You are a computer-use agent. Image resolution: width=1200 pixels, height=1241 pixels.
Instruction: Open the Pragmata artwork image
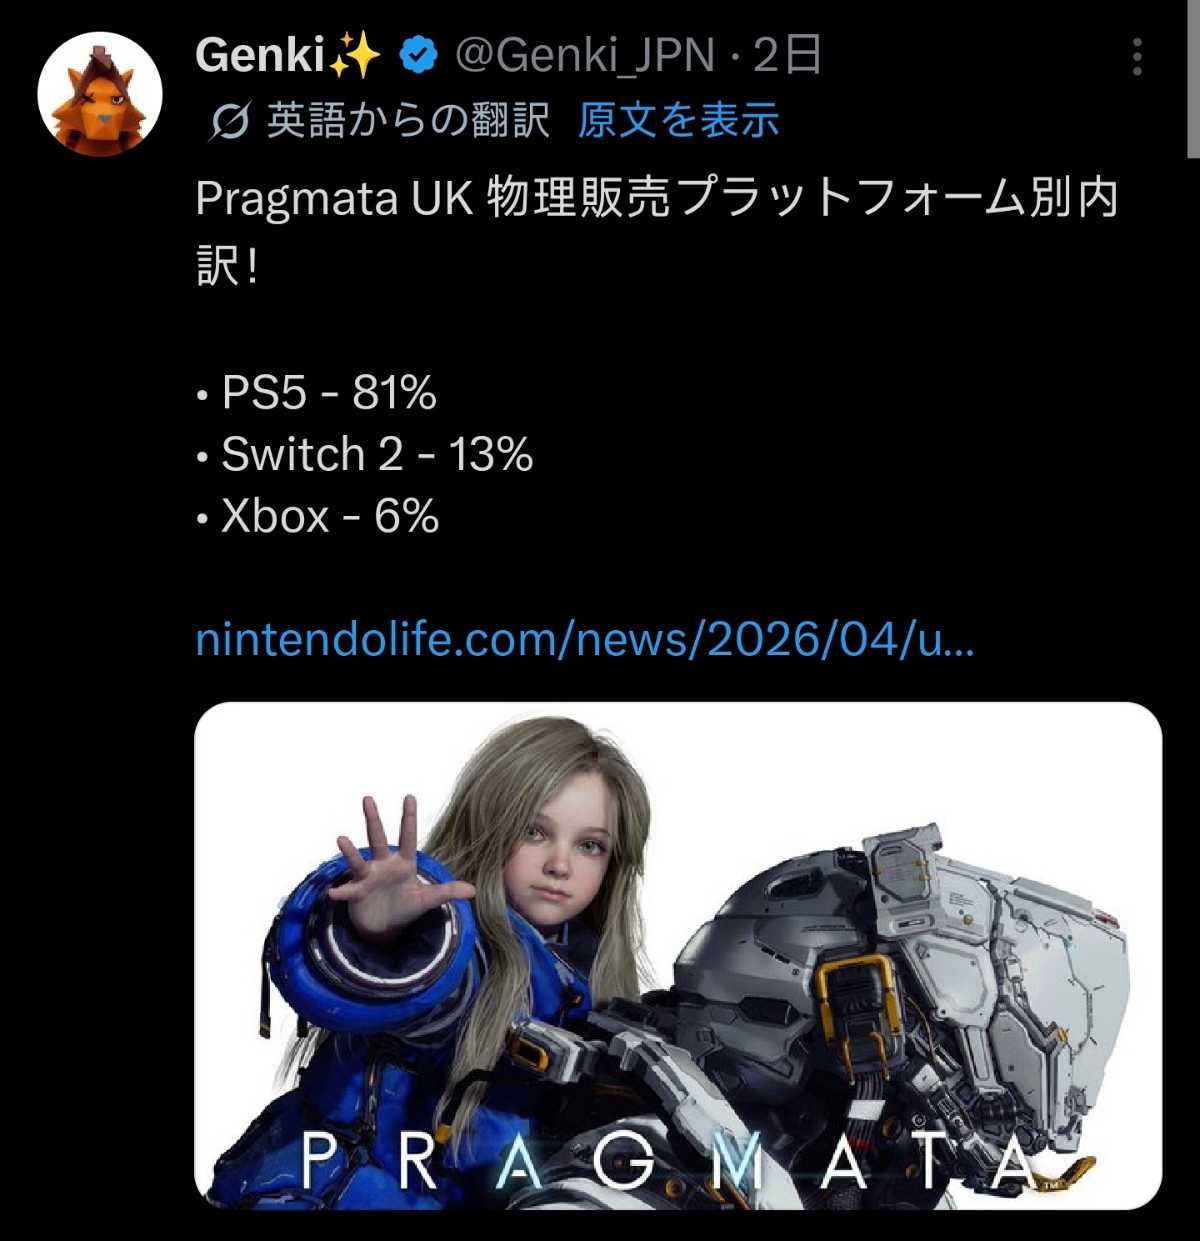coord(678,956)
